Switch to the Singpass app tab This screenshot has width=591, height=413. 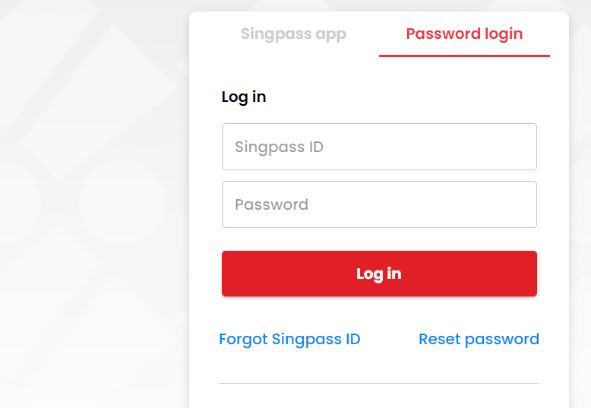[x=293, y=34]
